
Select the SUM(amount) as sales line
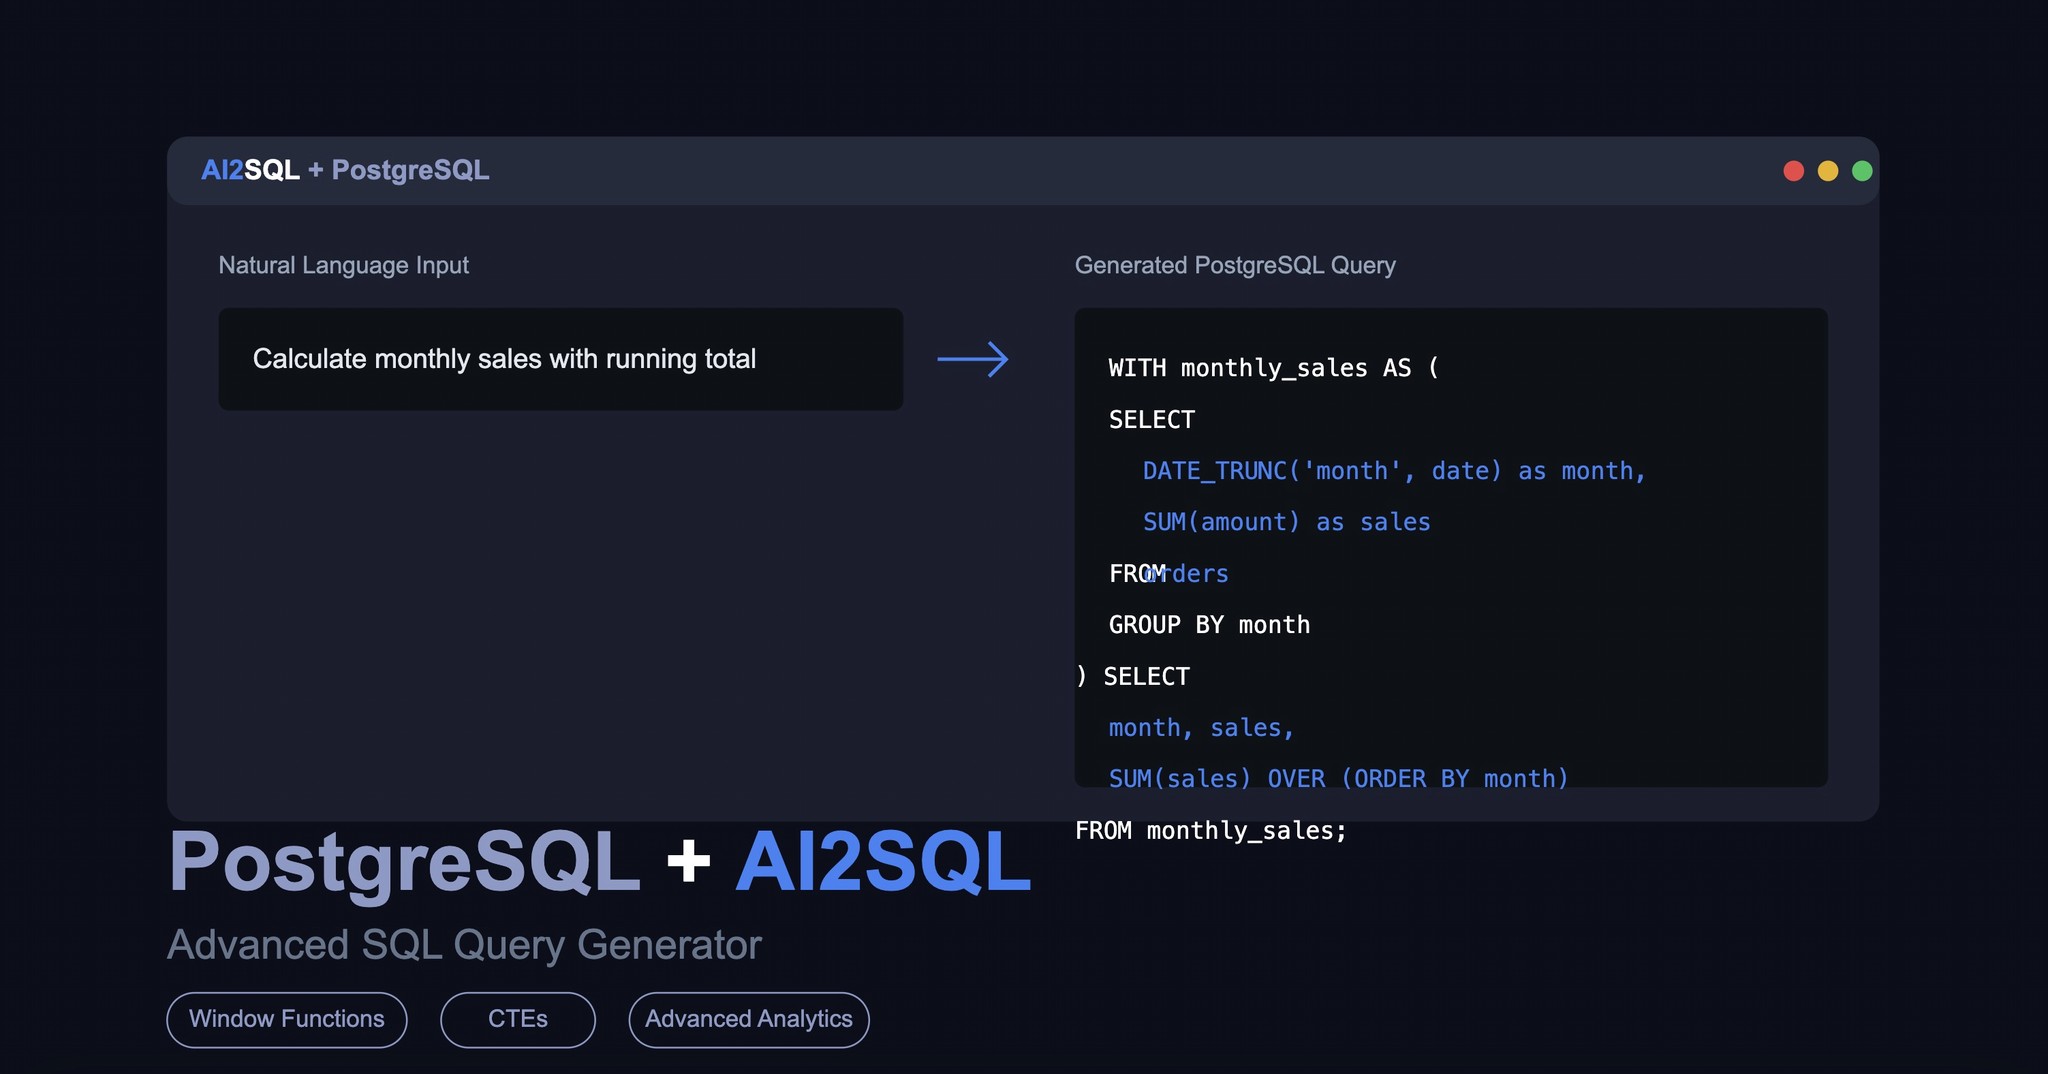(x=1286, y=521)
